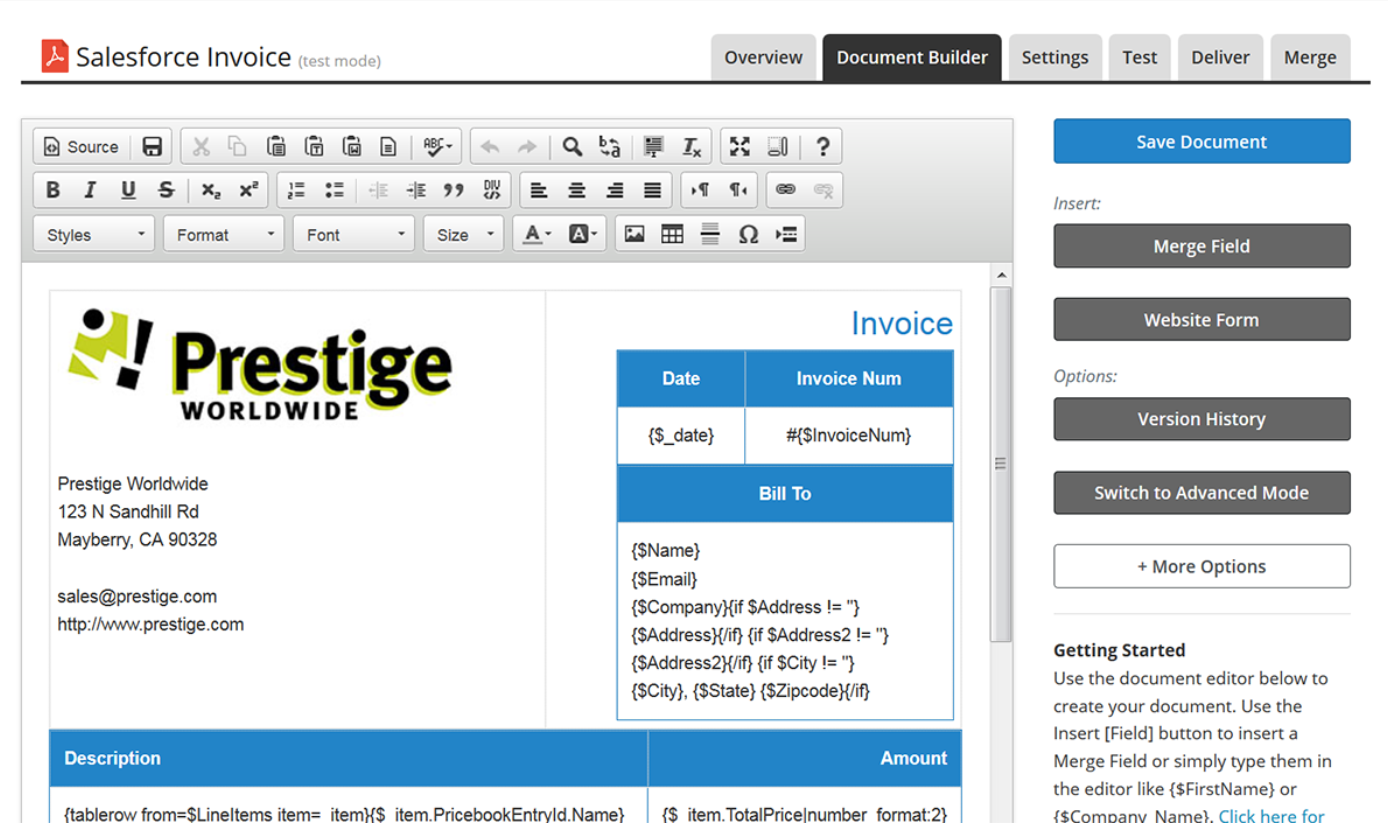Click the Source view button

tap(81, 147)
